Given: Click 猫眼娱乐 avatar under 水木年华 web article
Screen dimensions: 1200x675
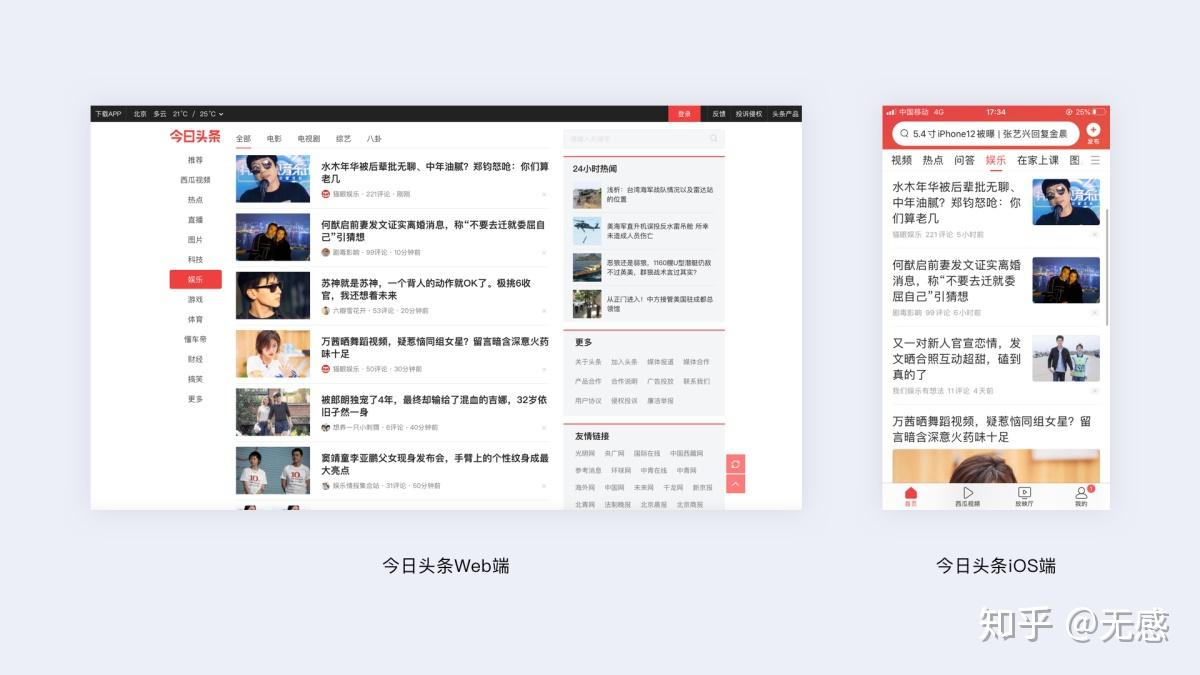Looking at the screenshot, I should click(325, 194).
